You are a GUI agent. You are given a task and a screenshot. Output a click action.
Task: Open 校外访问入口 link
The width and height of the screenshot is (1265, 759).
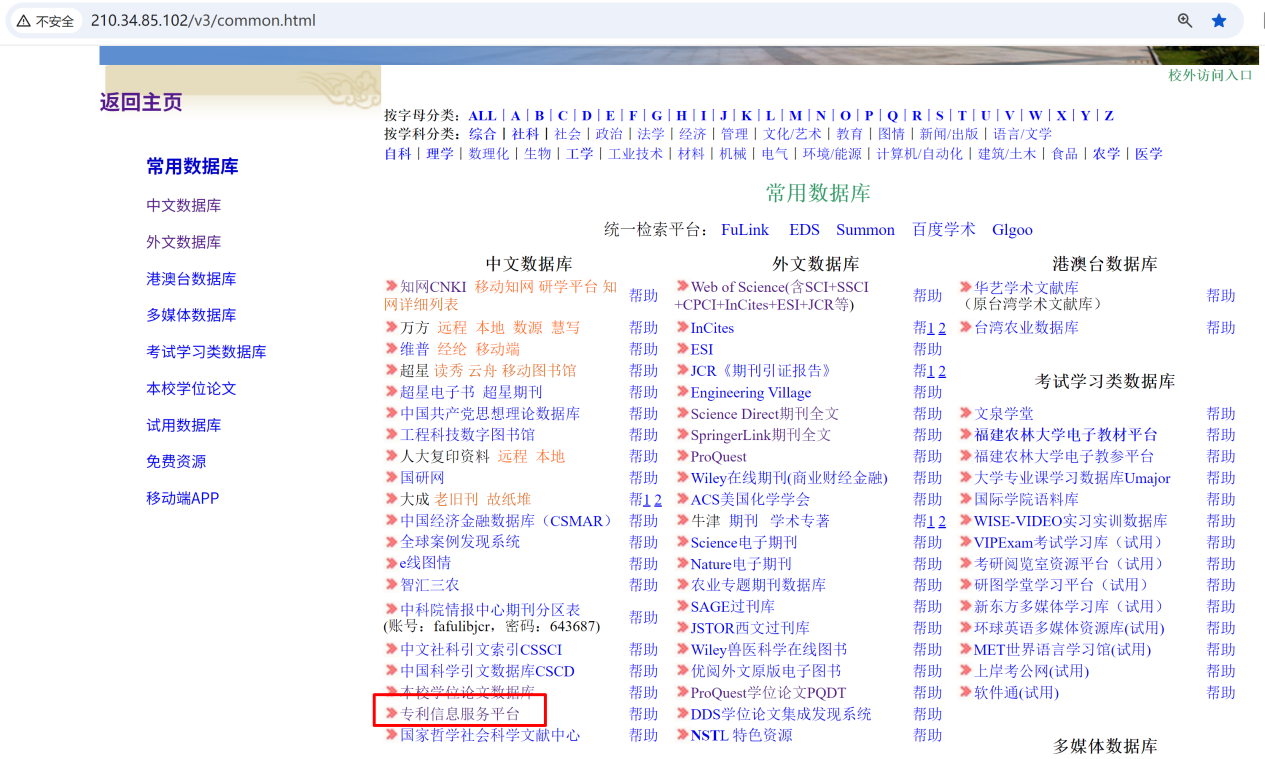pyautogui.click(x=1210, y=76)
